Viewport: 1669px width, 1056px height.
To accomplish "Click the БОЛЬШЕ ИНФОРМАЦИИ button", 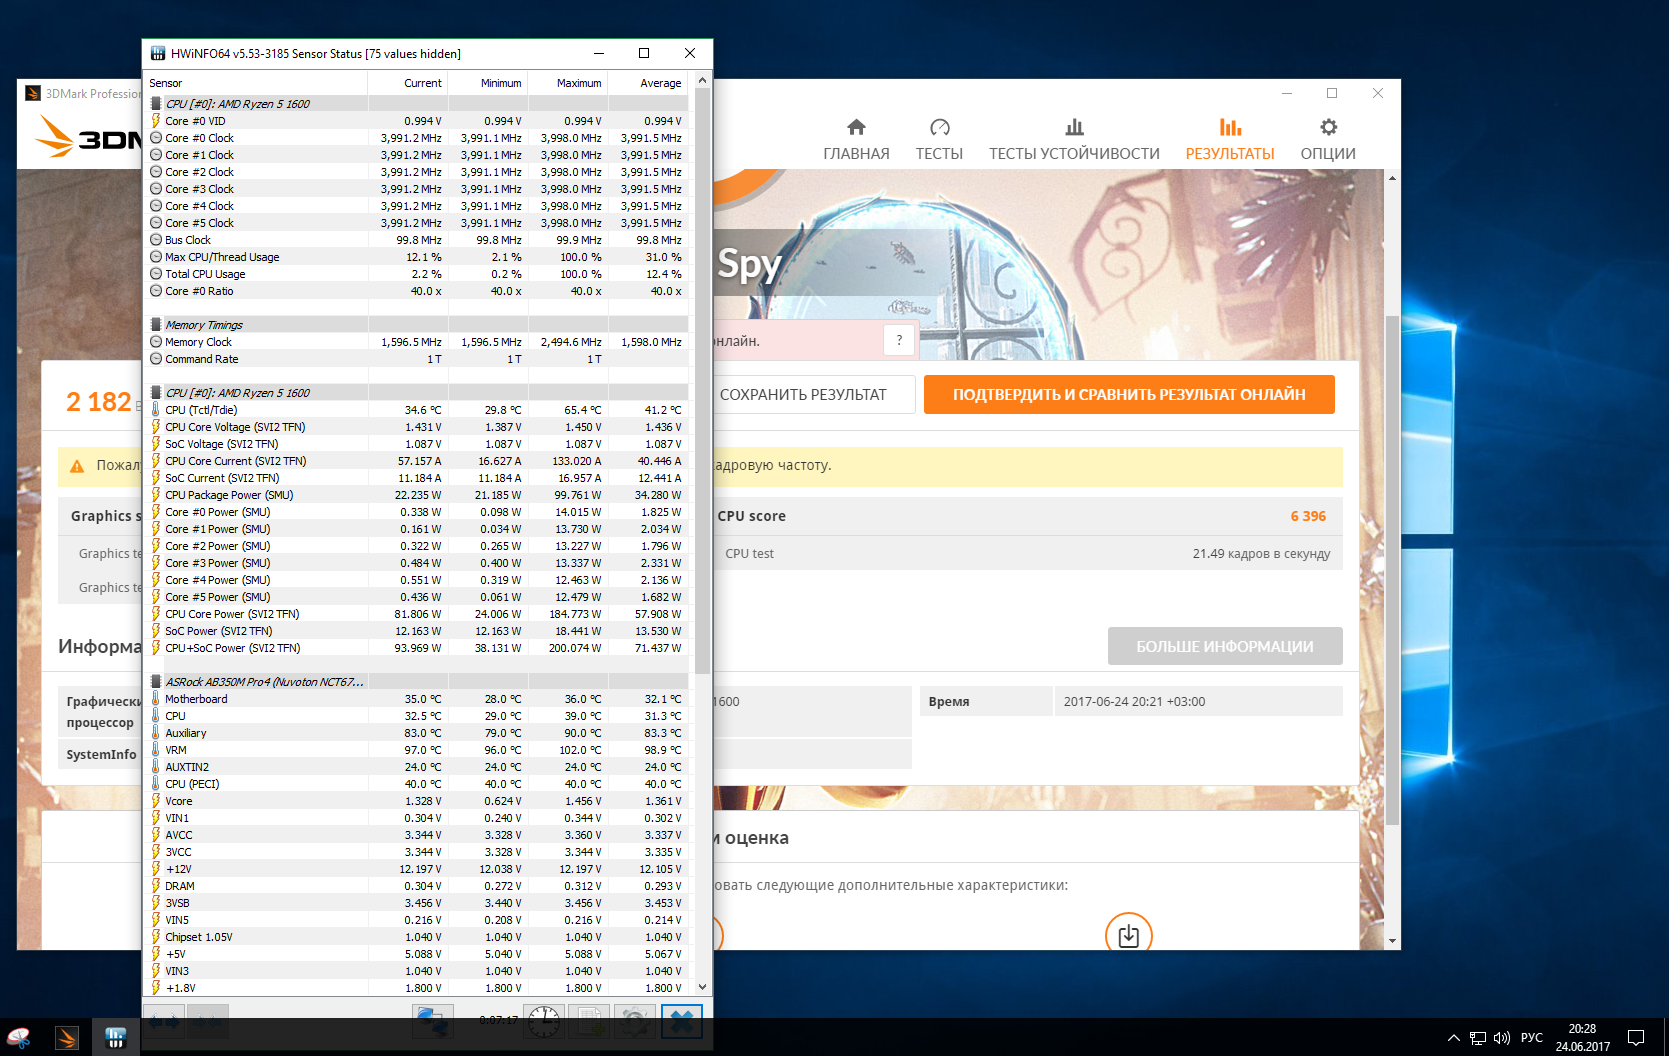I will click(1225, 647).
